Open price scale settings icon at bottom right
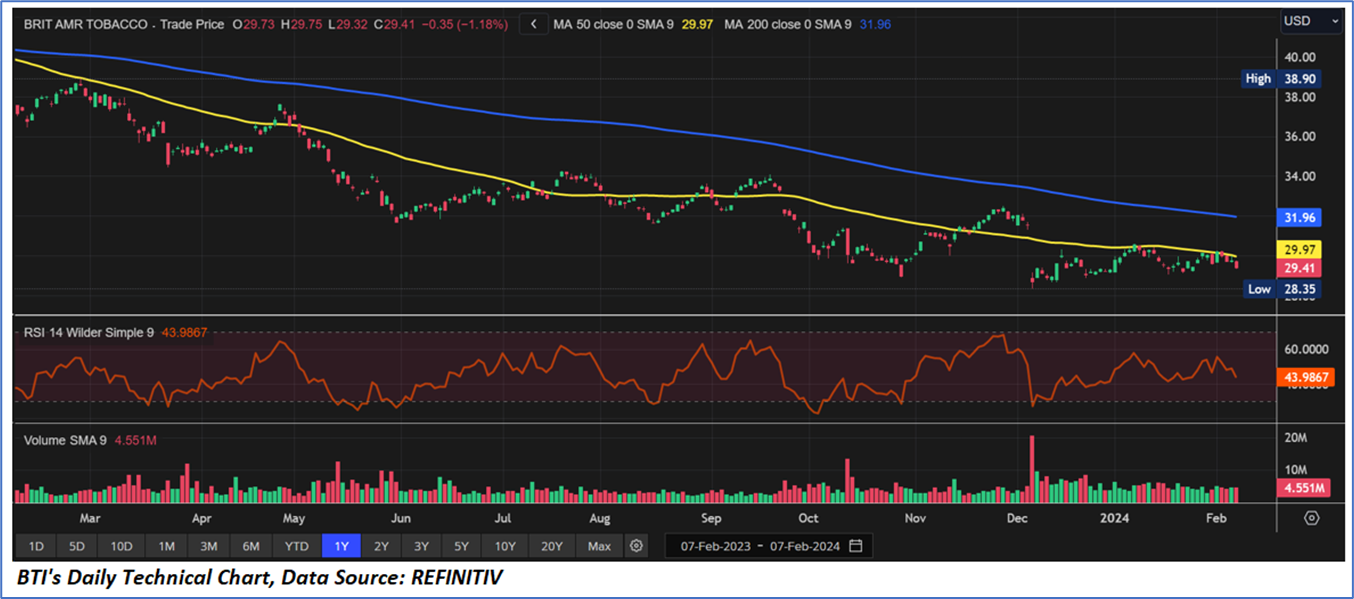 click(1312, 518)
